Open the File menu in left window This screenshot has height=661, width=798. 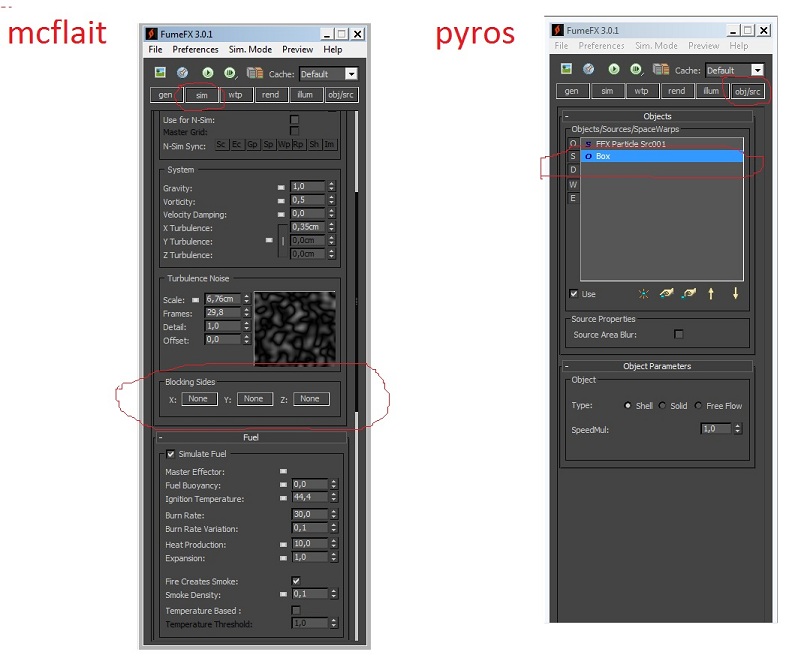tap(155, 49)
